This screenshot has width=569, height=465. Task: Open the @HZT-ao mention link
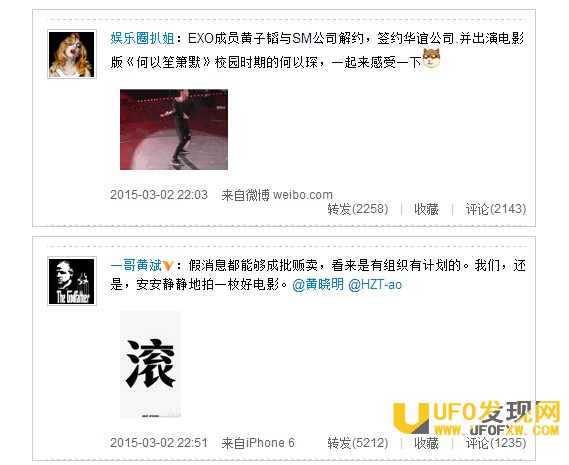point(375,285)
